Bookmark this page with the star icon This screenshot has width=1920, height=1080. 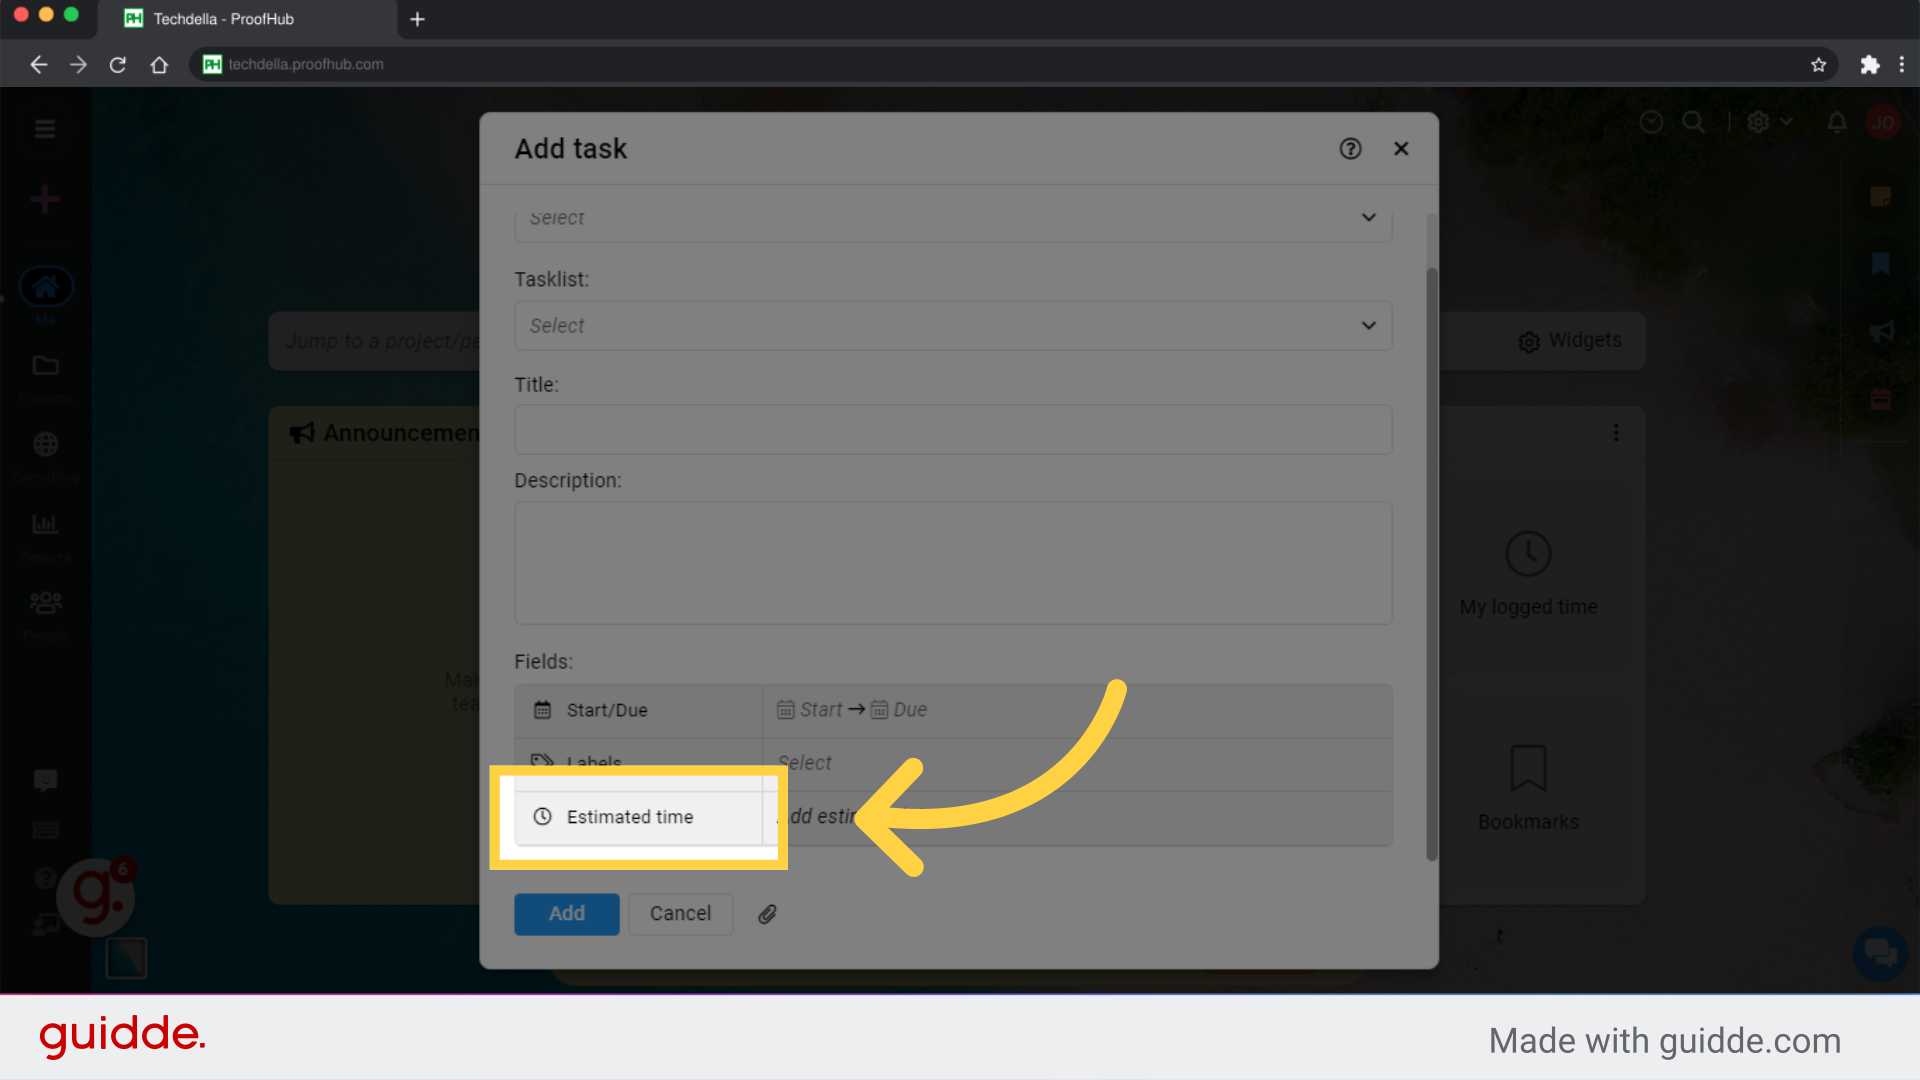coord(1818,65)
